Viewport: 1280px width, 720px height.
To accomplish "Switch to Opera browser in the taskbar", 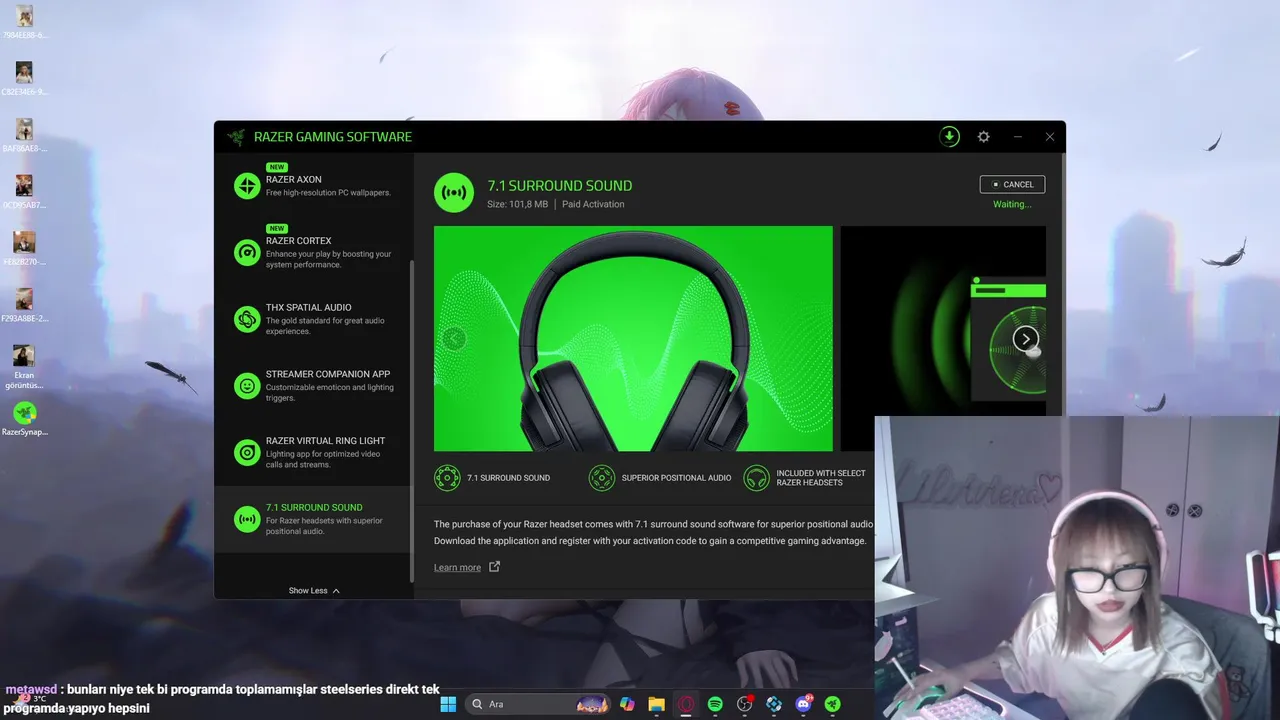I will click(686, 704).
